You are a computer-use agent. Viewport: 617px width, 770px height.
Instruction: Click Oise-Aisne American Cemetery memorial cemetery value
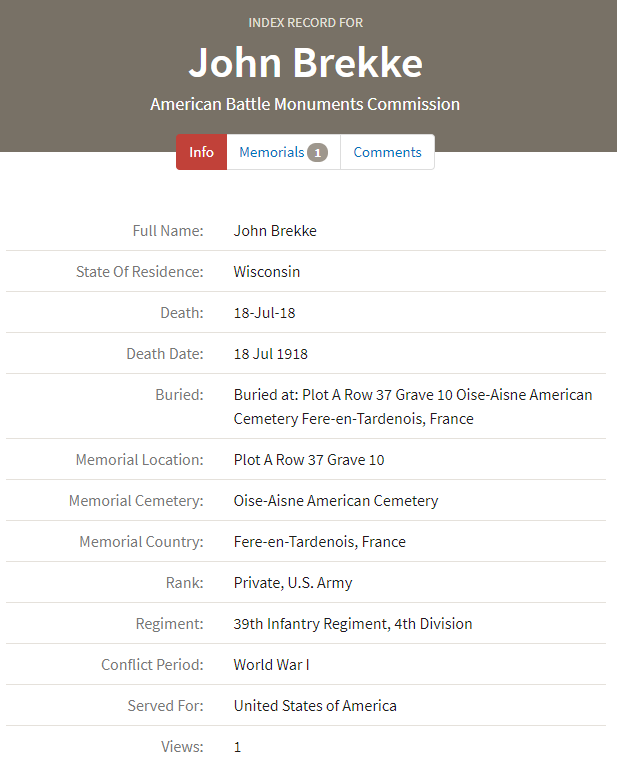click(336, 501)
